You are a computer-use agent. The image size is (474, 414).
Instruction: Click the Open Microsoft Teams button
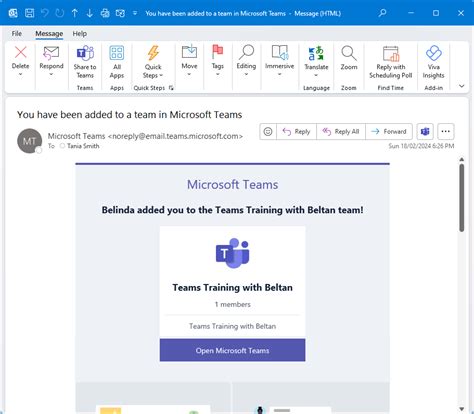[232, 350]
